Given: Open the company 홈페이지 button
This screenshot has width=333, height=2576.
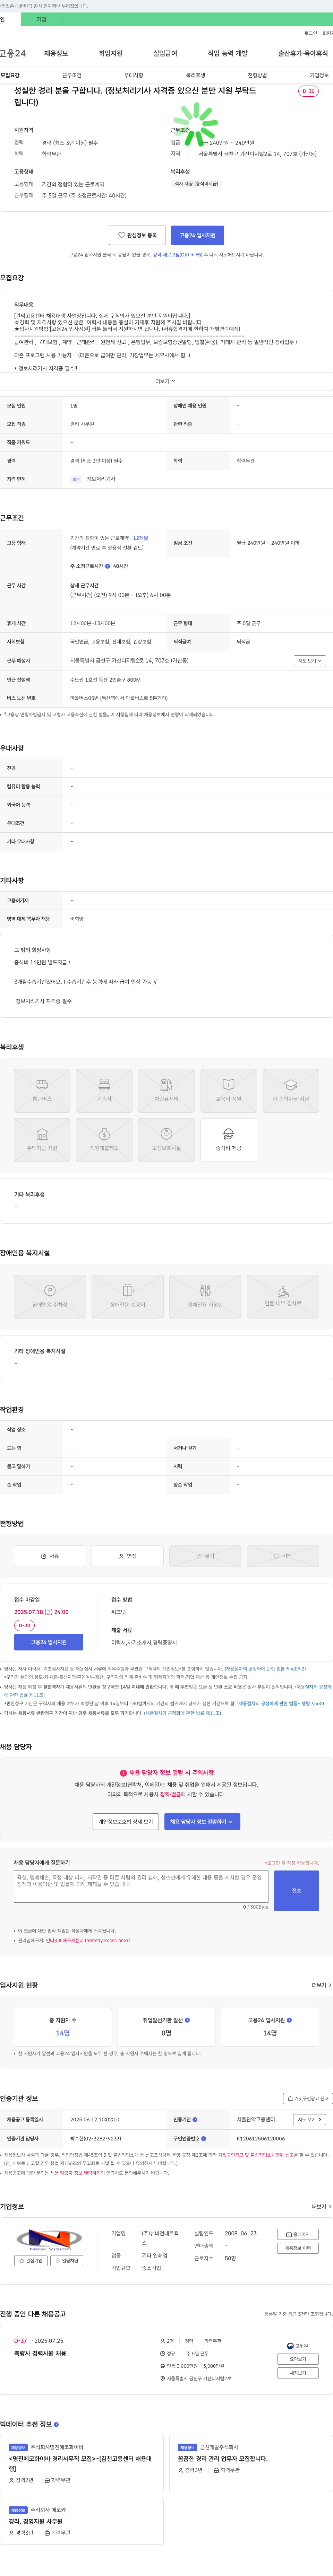Looking at the screenshot, I should coord(298,2234).
